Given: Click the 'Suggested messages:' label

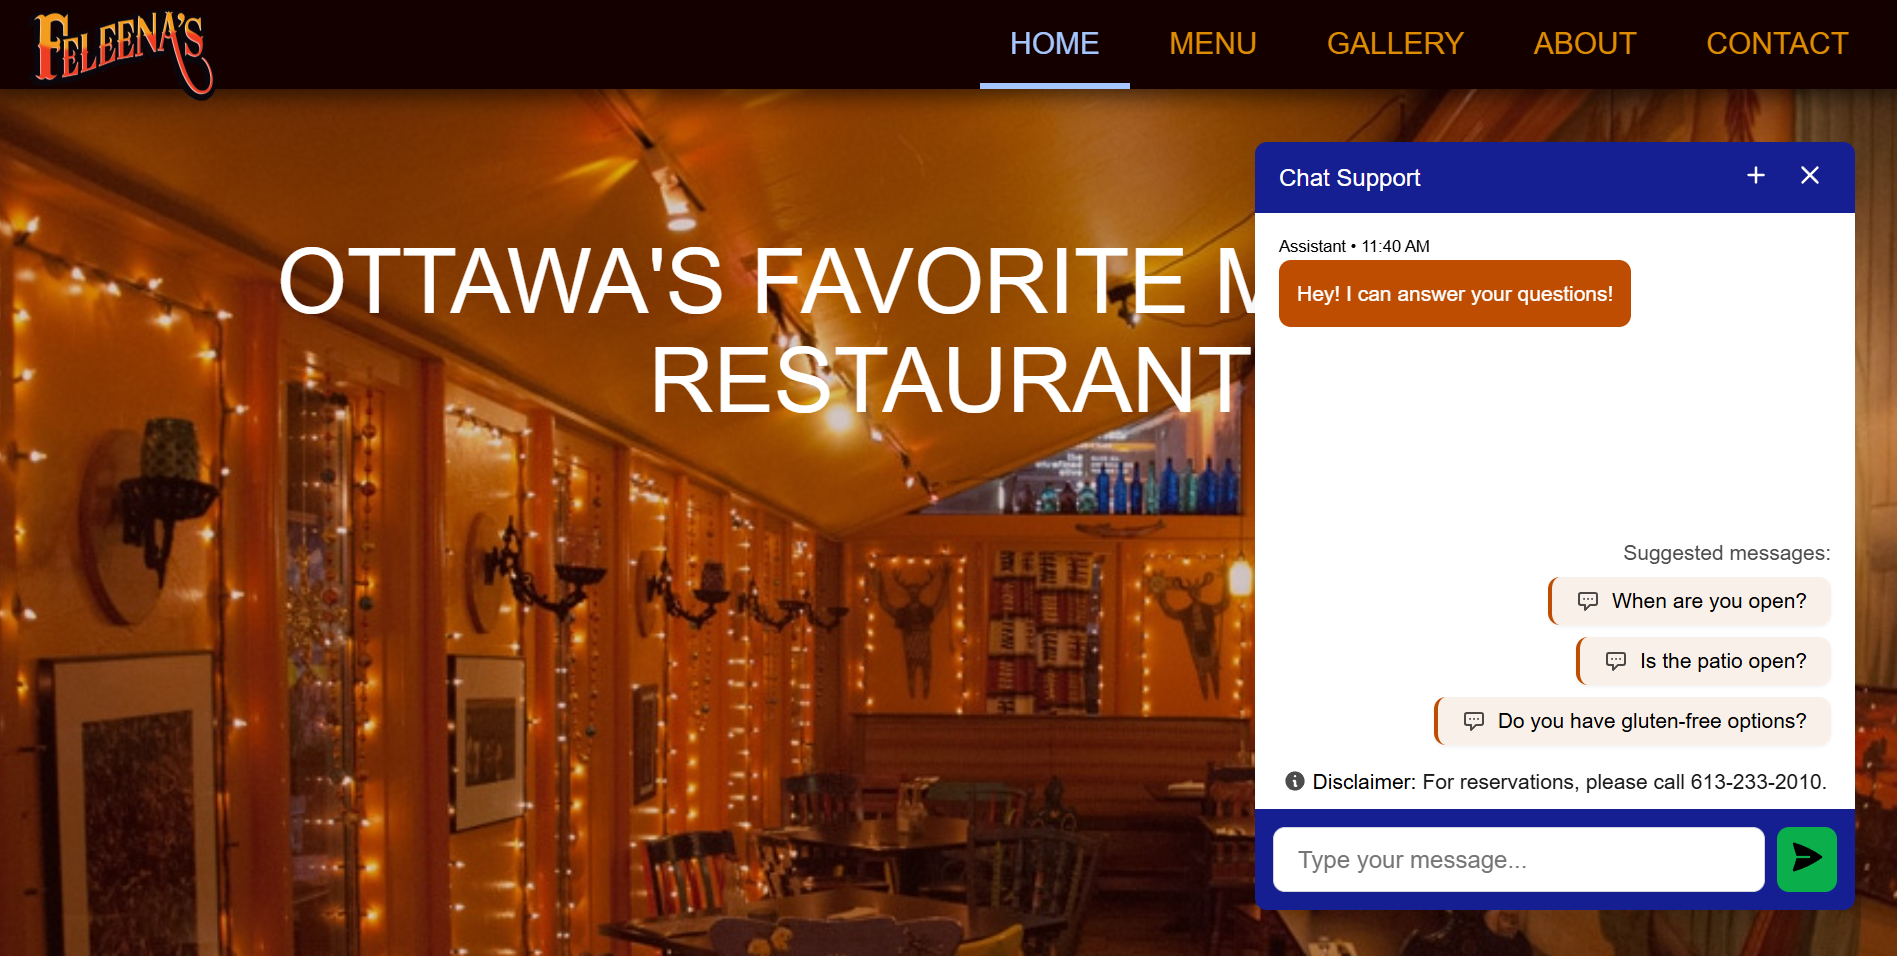Looking at the screenshot, I should coord(1726,553).
